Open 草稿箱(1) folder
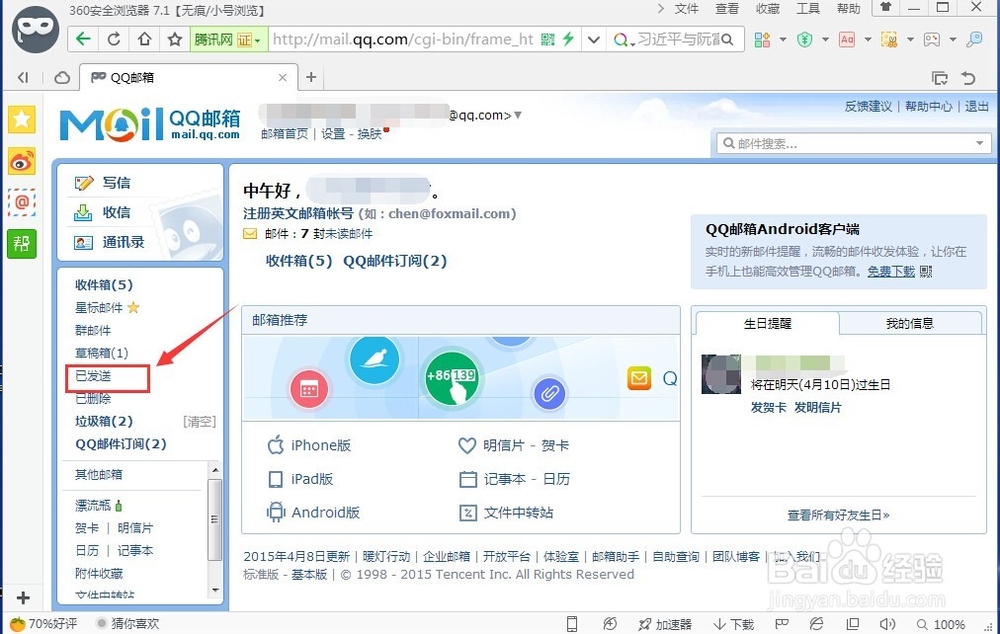The height and width of the screenshot is (634, 1000). coord(101,353)
